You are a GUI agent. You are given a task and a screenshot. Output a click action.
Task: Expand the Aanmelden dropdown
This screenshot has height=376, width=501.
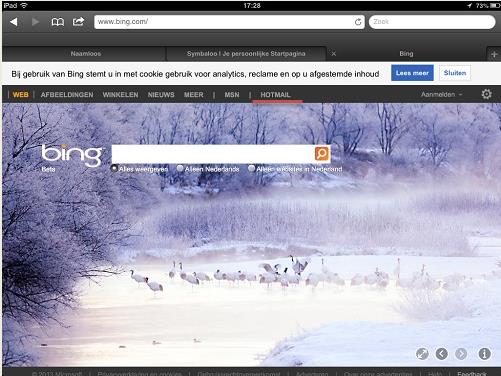(x=441, y=95)
